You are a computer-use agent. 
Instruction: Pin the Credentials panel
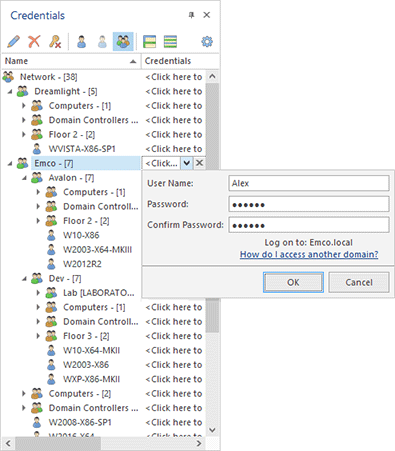click(x=191, y=15)
